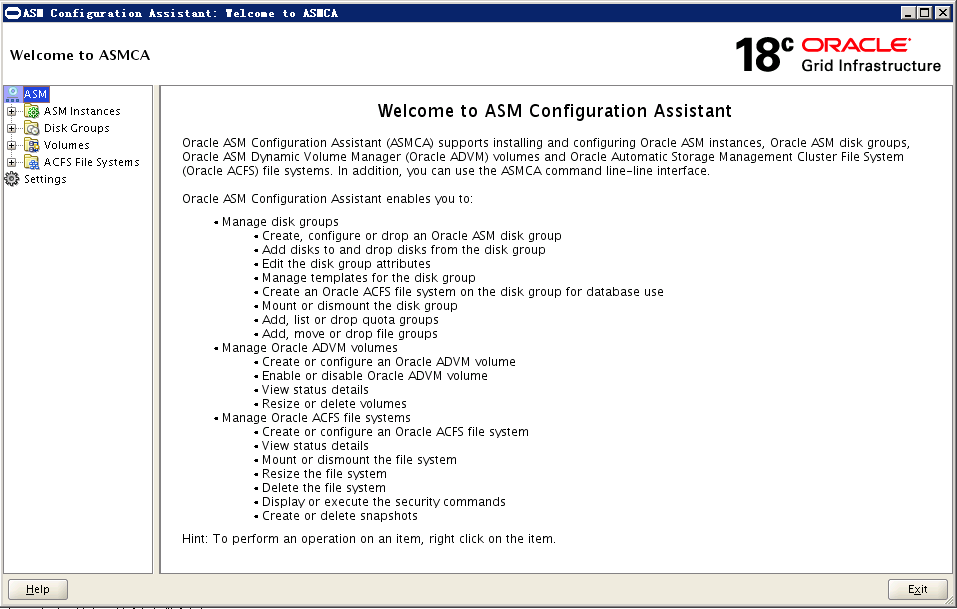Open the Help button
Viewport: 957px width, 609px height.
pos(38,589)
